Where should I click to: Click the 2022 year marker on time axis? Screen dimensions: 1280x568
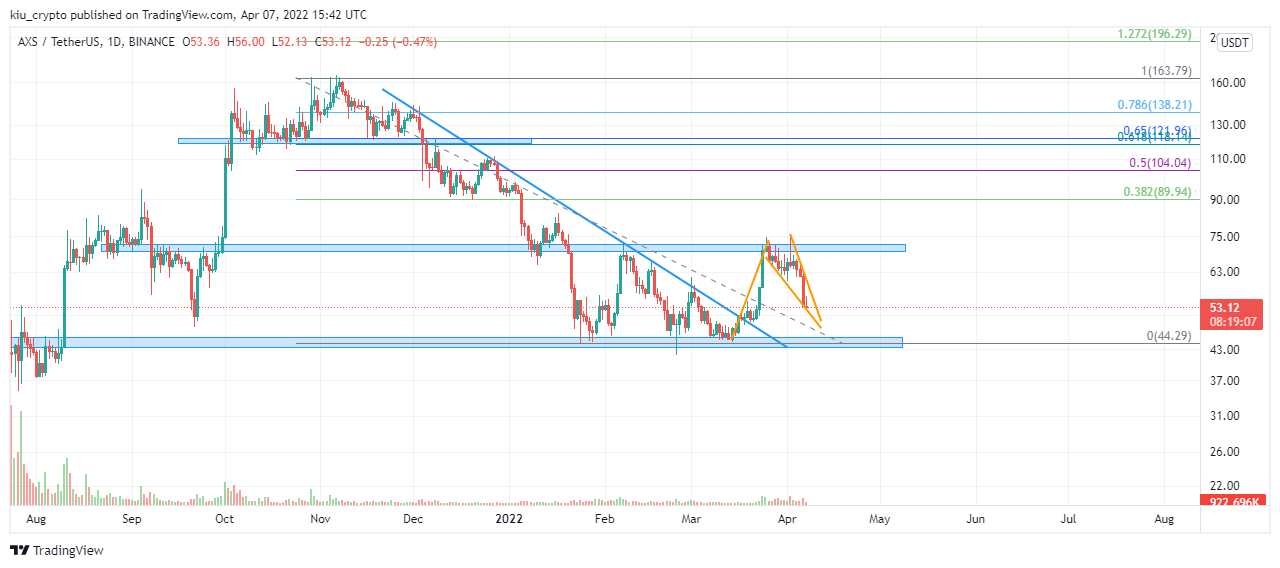[x=509, y=520]
